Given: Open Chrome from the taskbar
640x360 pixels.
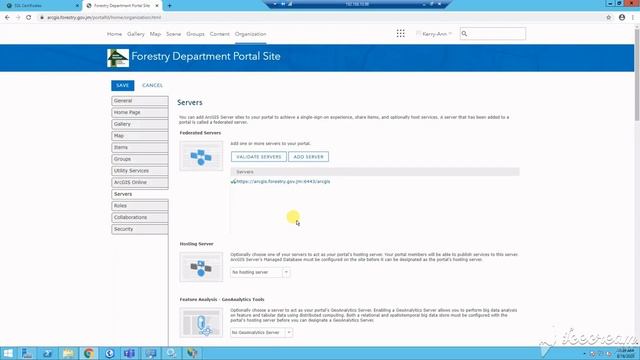Looking at the screenshot, I should tap(89, 353).
